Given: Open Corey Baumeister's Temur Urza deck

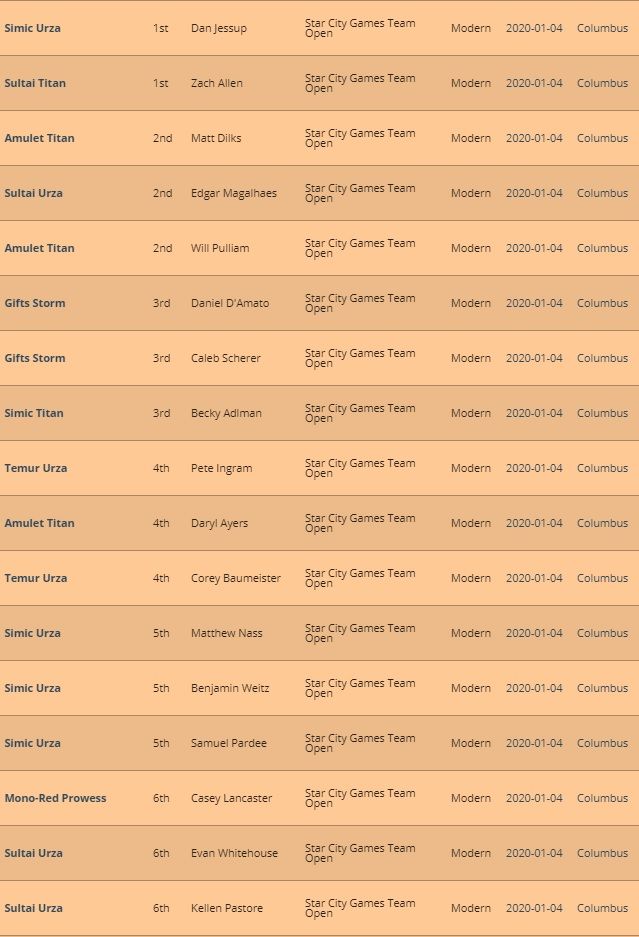Looking at the screenshot, I should pyautogui.click(x=36, y=578).
